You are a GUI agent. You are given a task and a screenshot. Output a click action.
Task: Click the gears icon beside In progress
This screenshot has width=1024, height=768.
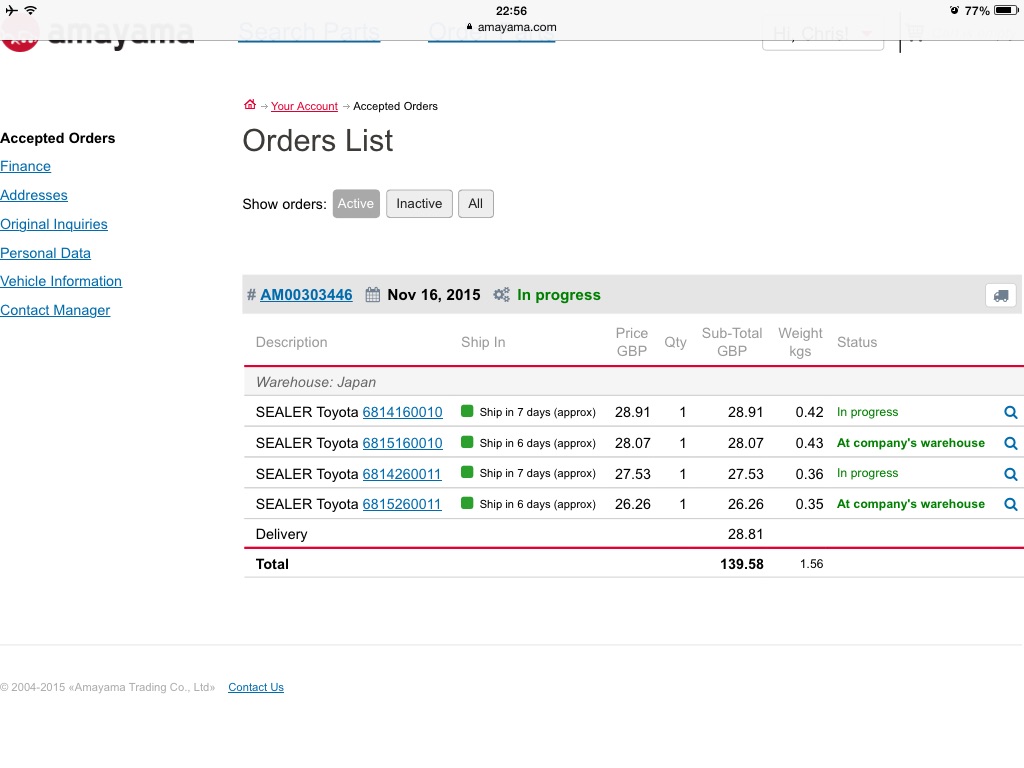pos(501,295)
